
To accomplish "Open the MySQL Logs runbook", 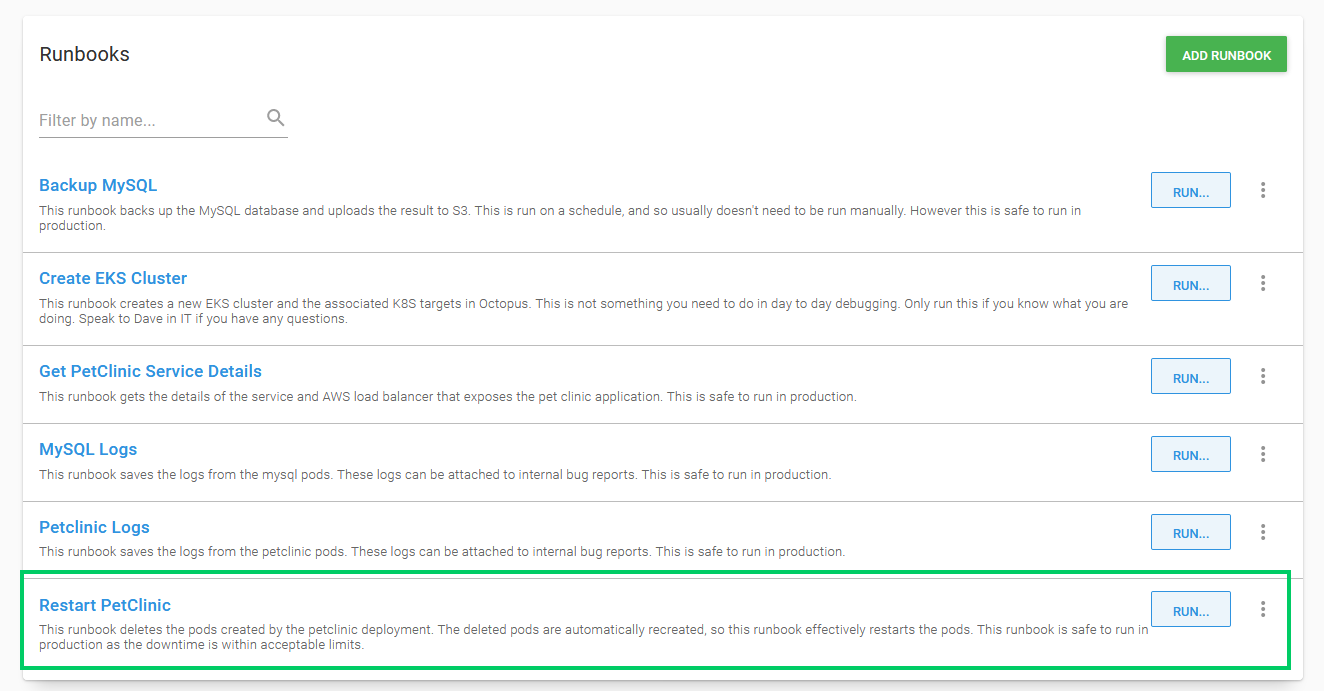I will [x=87, y=449].
